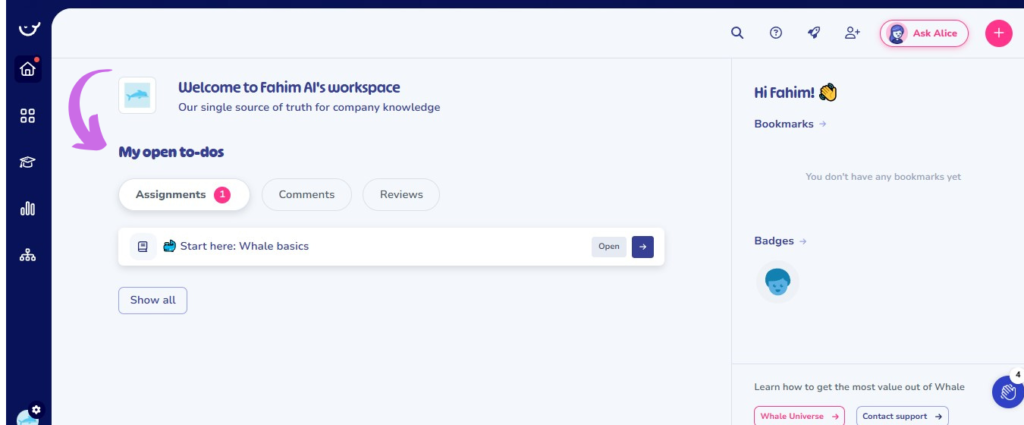Select the Assignments tab
1024x425 pixels.
click(184, 195)
